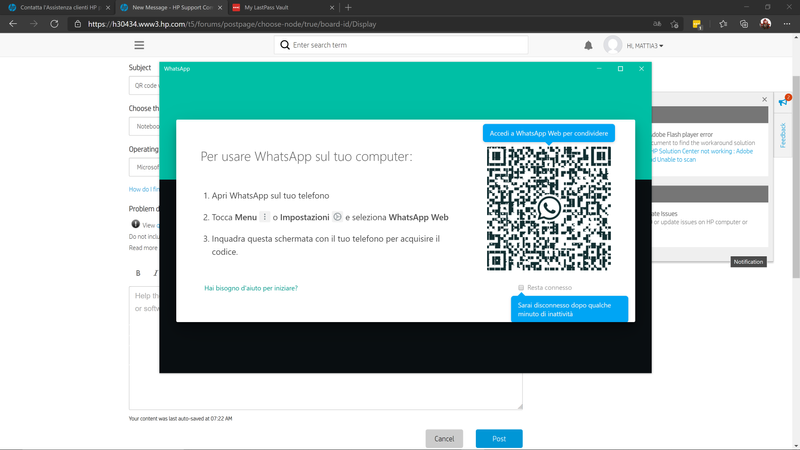Image resolution: width=800 pixels, height=450 pixels.
Task: Open the yellow extension icon in toolbar
Action: [x=697, y=24]
